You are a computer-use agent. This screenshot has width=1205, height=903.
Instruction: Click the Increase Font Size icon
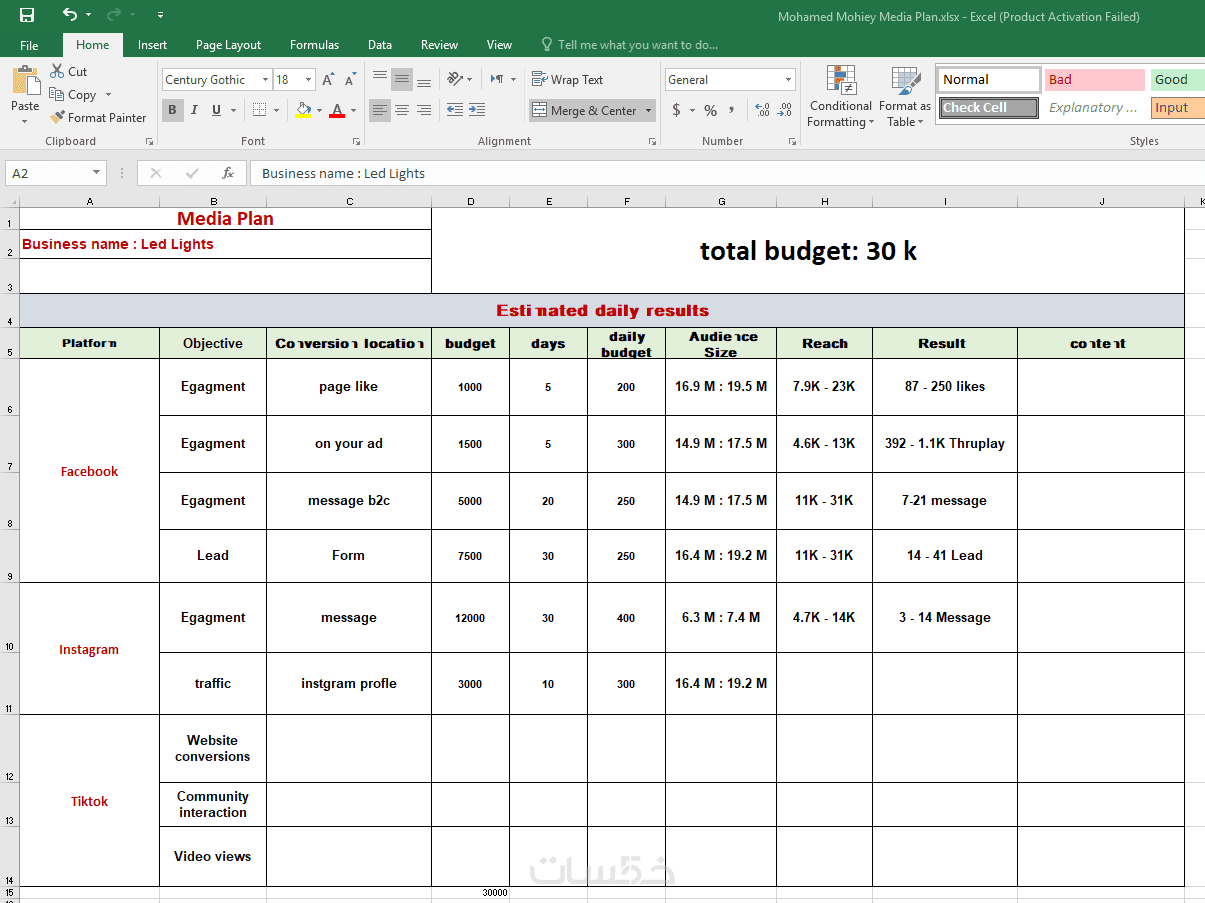tap(328, 80)
